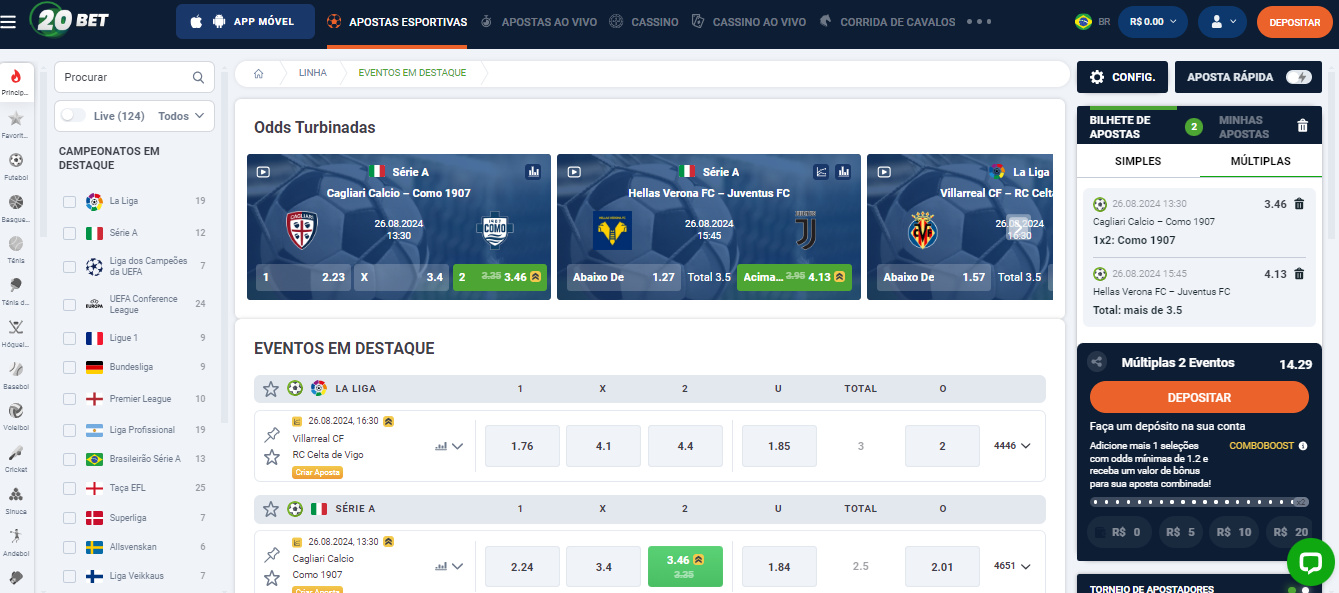Select Voleibol sport icon in sidebar
Viewport: 1339px width, 593px height.
tap(16, 411)
